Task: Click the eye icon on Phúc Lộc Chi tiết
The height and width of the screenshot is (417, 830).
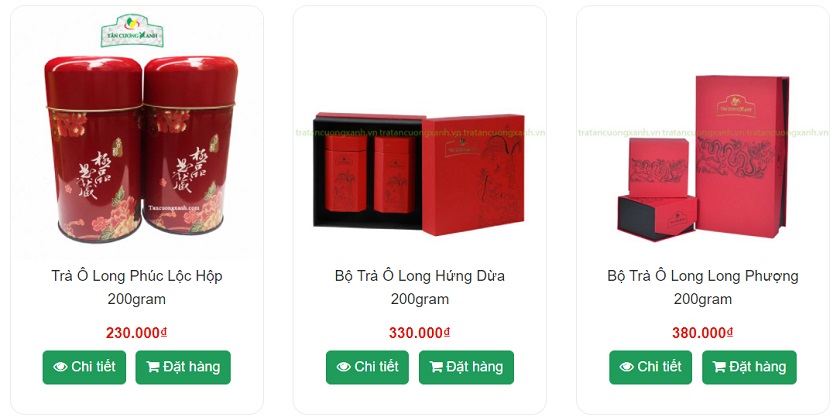Action: [60, 367]
